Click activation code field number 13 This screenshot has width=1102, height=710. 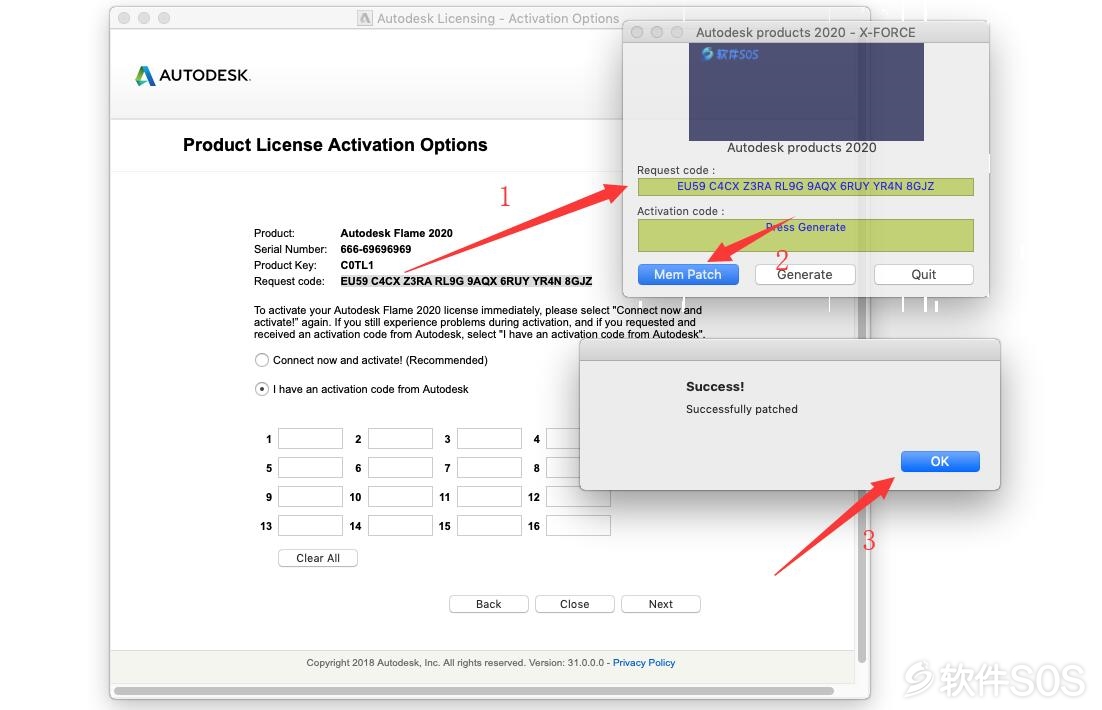[x=311, y=525]
